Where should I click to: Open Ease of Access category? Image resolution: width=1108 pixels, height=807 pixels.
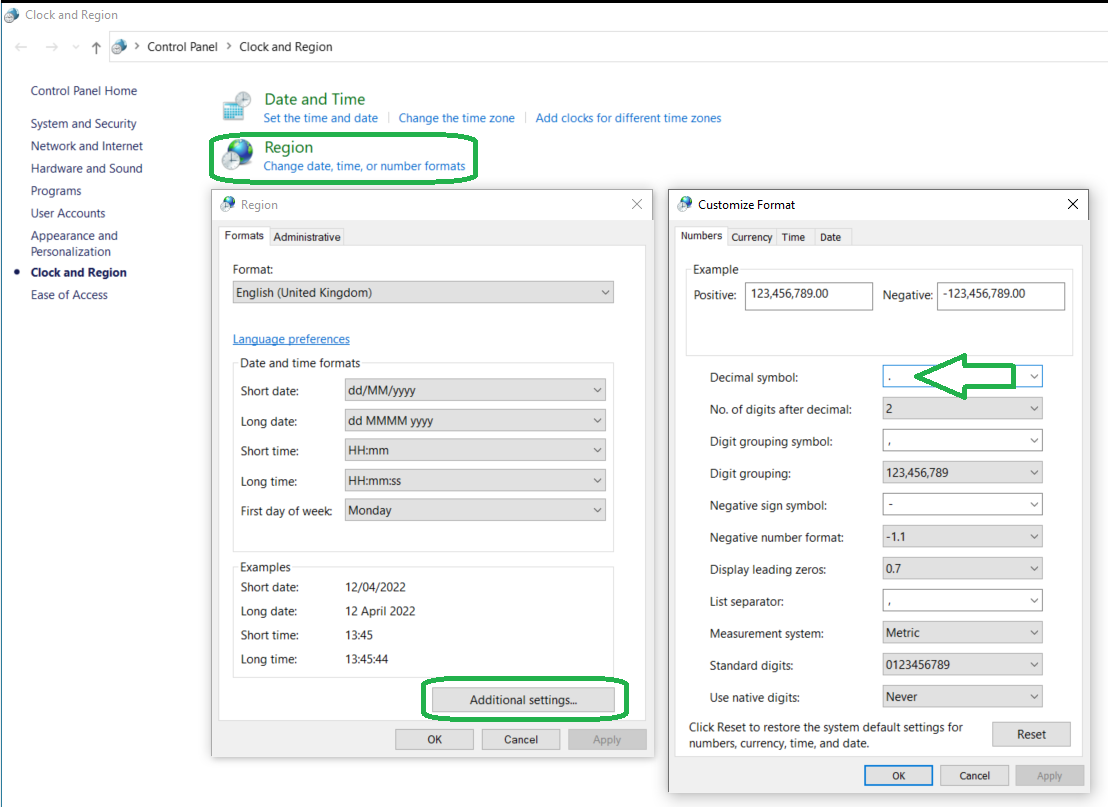click(x=69, y=295)
